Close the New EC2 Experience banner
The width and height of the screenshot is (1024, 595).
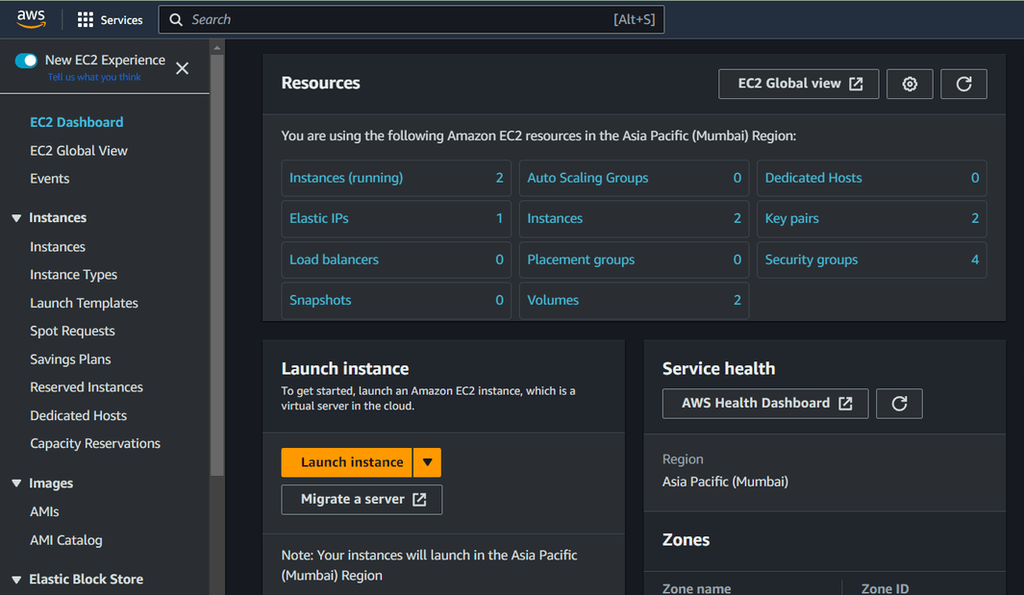pos(182,68)
